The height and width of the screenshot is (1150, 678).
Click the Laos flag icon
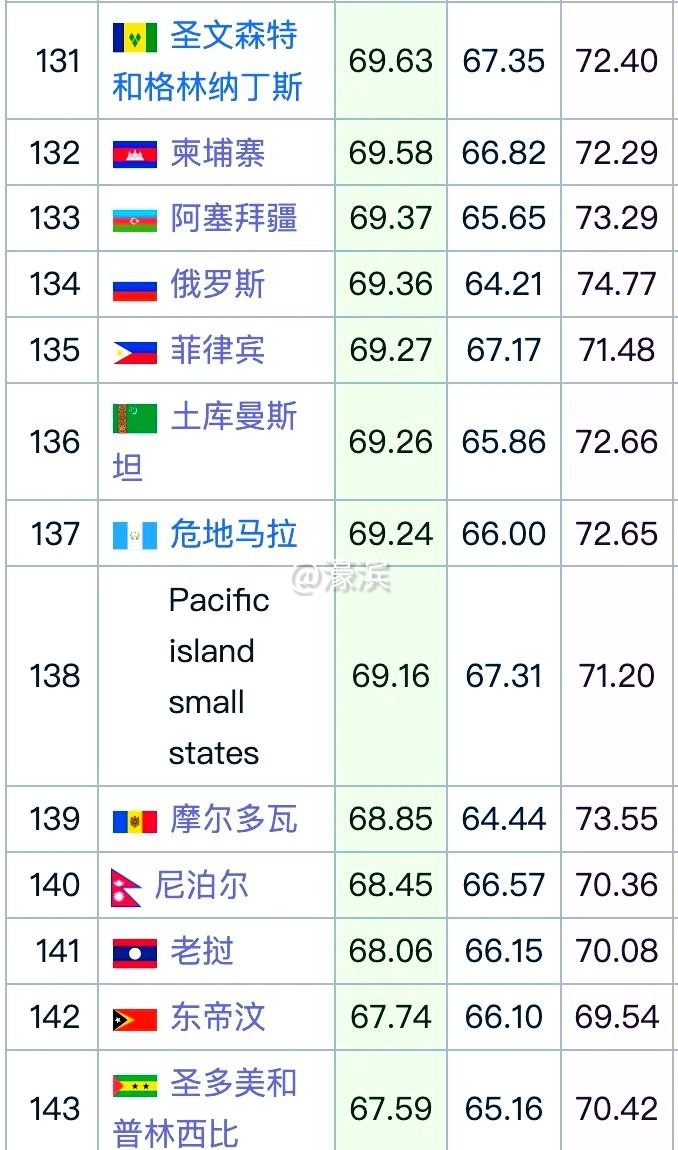[135, 952]
